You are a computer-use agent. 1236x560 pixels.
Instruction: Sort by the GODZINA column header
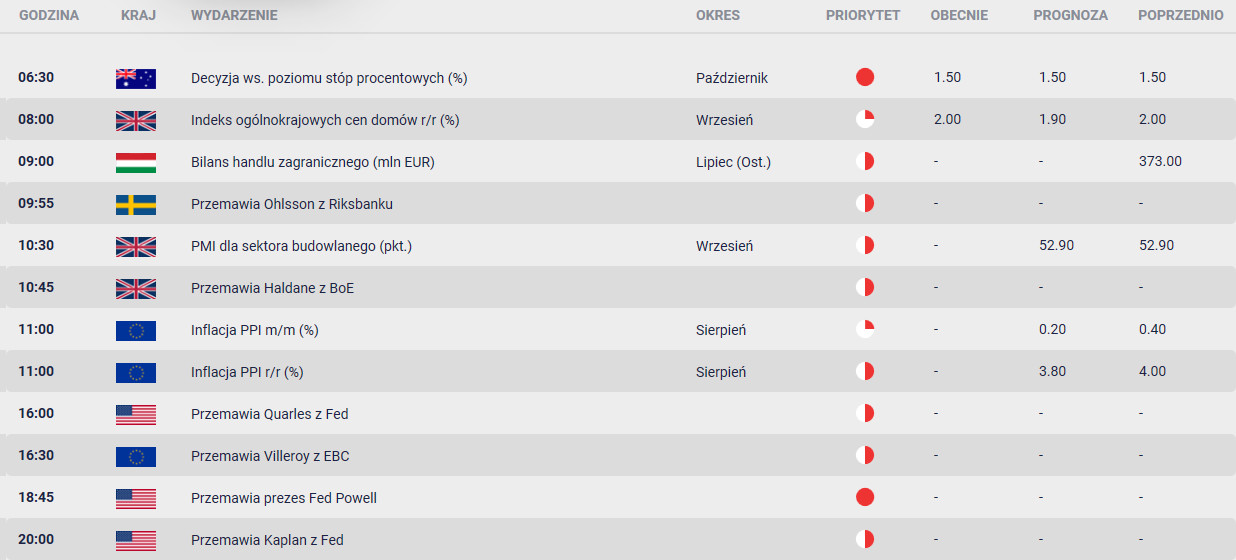point(49,16)
